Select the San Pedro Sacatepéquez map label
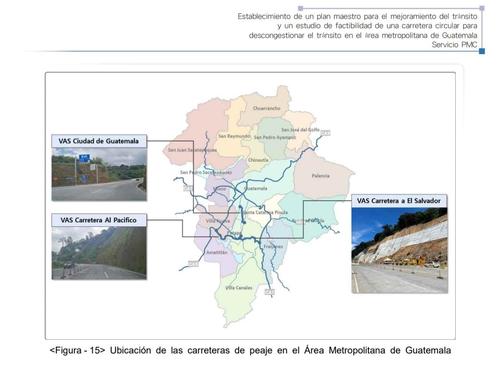 (206, 172)
